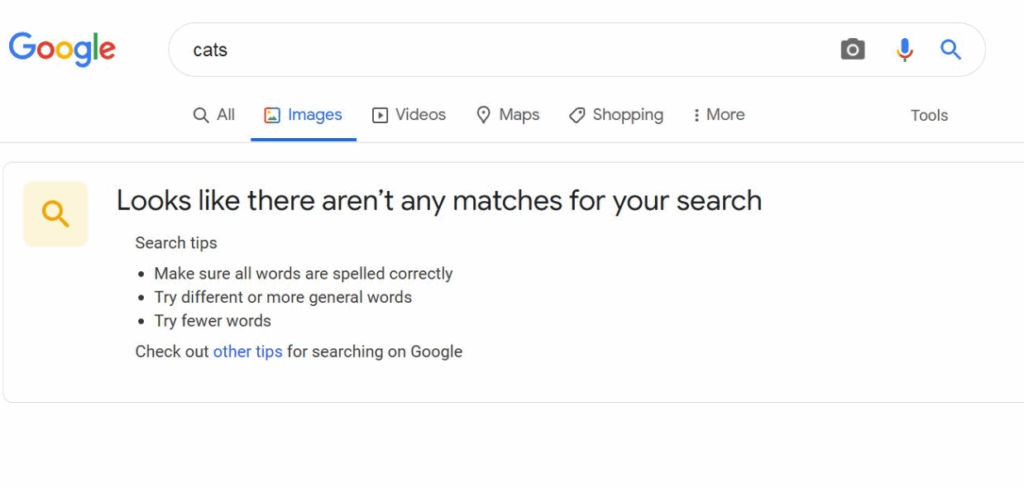Screen dimensions: 1024x488
Task: Click the "Search tips" label
Action: tap(176, 243)
